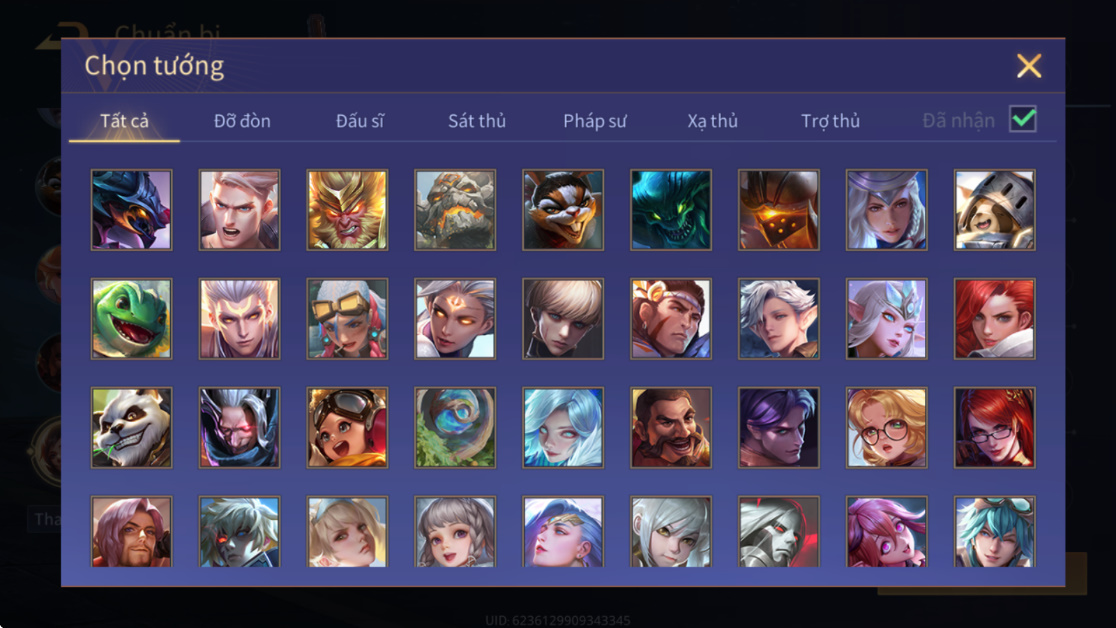Open the Trợ thủ tab
The width and height of the screenshot is (1116, 628).
coord(831,121)
